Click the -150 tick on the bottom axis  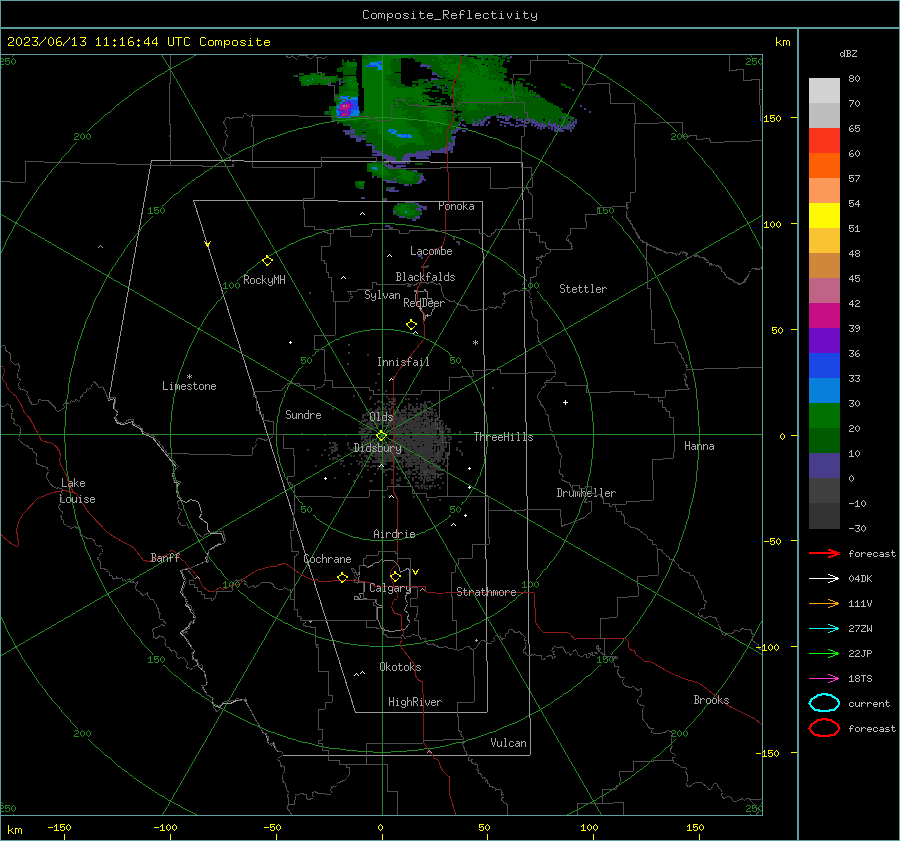[x=59, y=827]
